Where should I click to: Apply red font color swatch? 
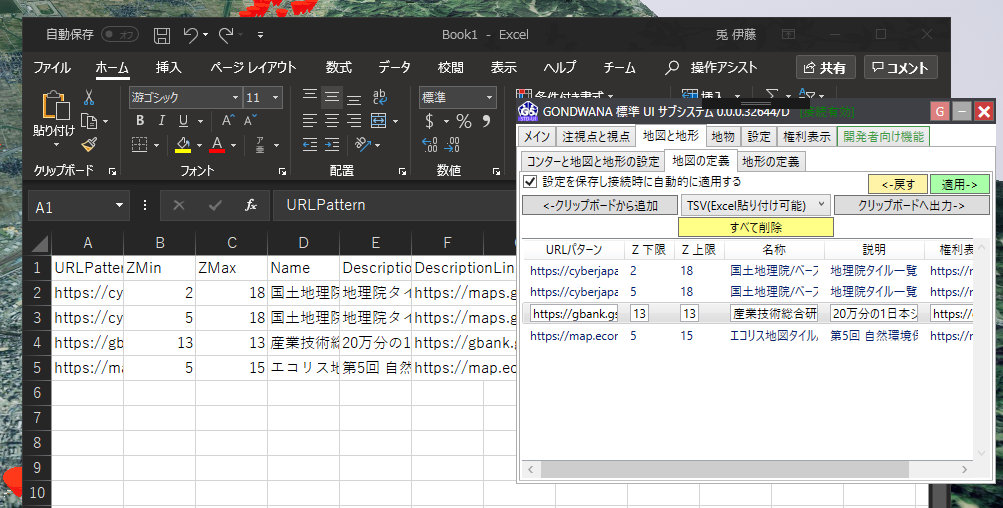pos(217,145)
